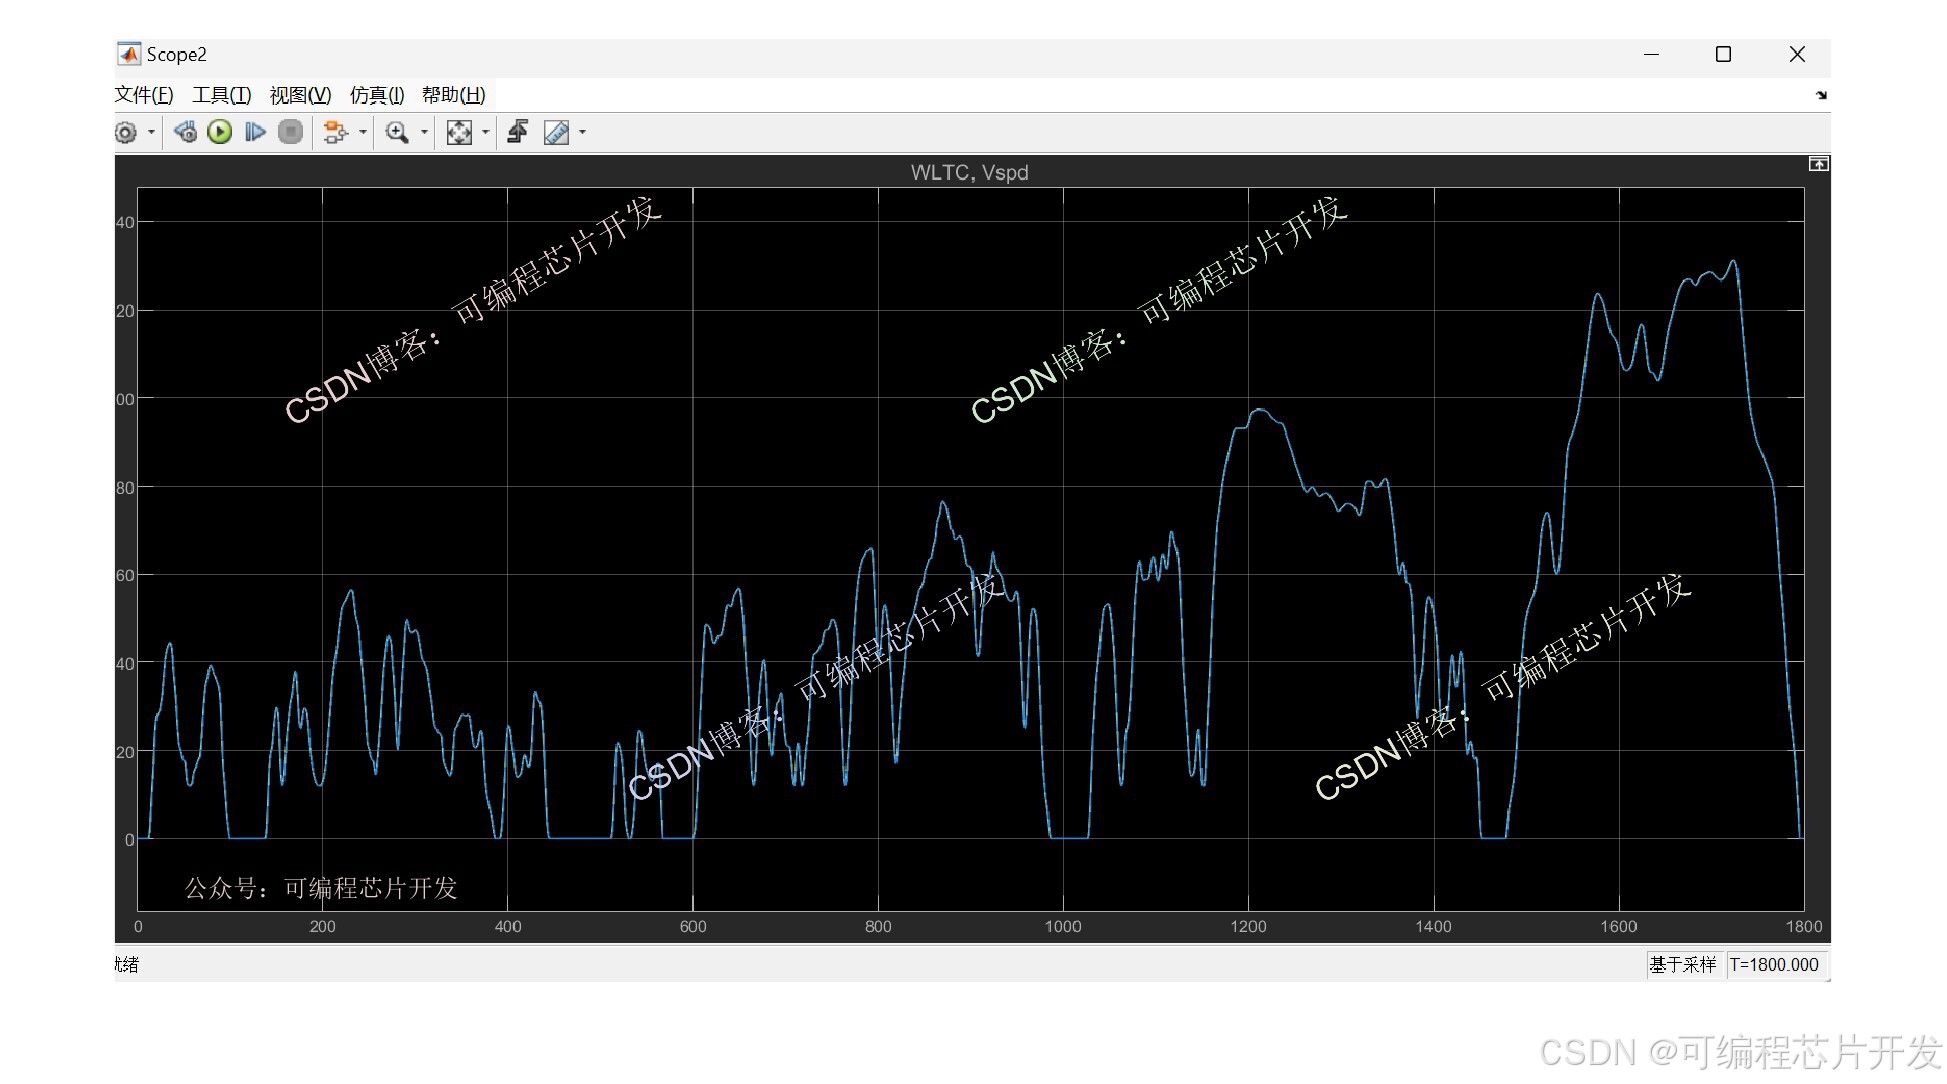Open the triggers tool icon
The width and height of the screenshot is (1947, 1084).
518,132
